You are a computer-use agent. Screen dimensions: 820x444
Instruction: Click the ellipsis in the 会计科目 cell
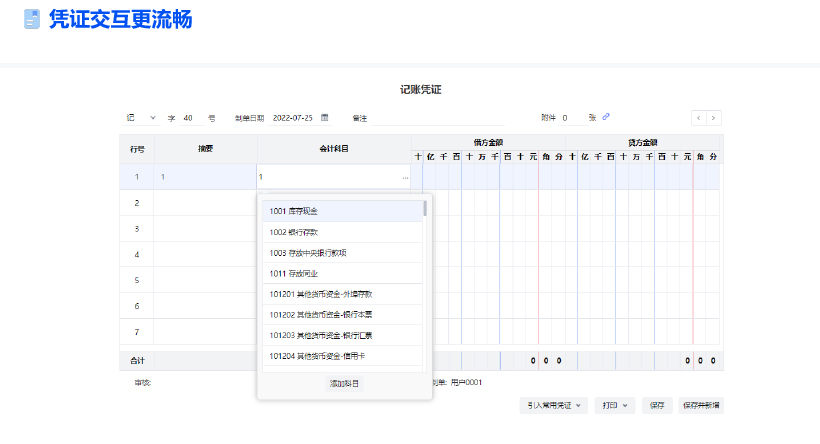405,177
